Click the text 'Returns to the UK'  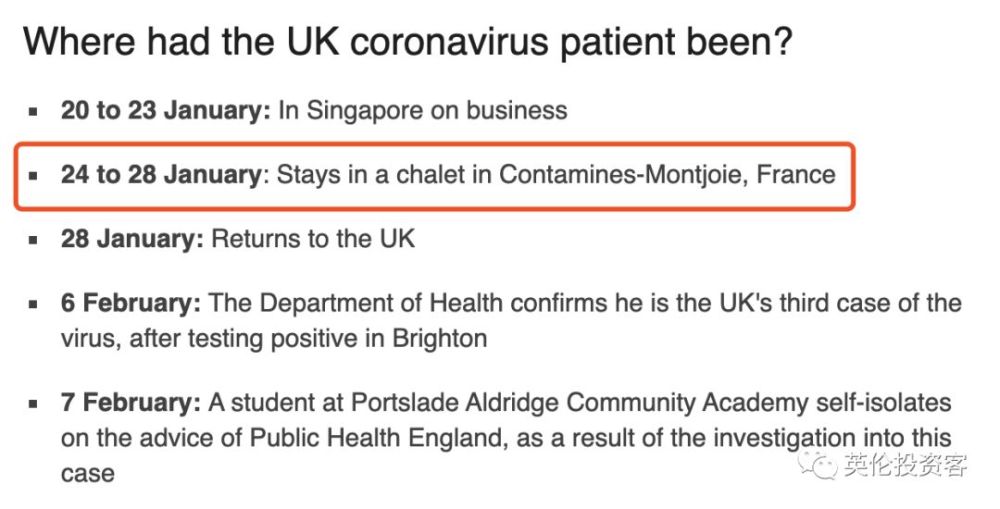click(313, 239)
